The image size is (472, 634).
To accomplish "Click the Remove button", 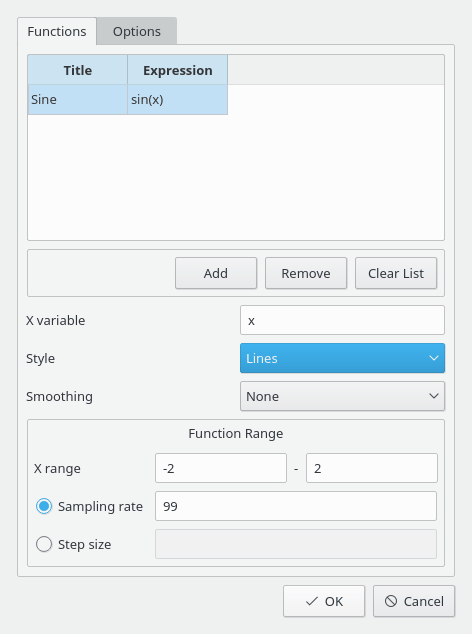I will pos(306,273).
